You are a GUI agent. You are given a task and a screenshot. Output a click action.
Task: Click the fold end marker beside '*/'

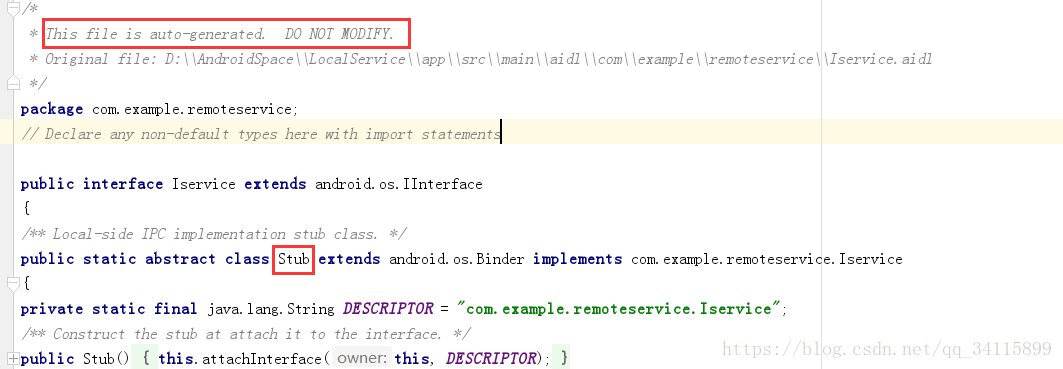(13, 83)
